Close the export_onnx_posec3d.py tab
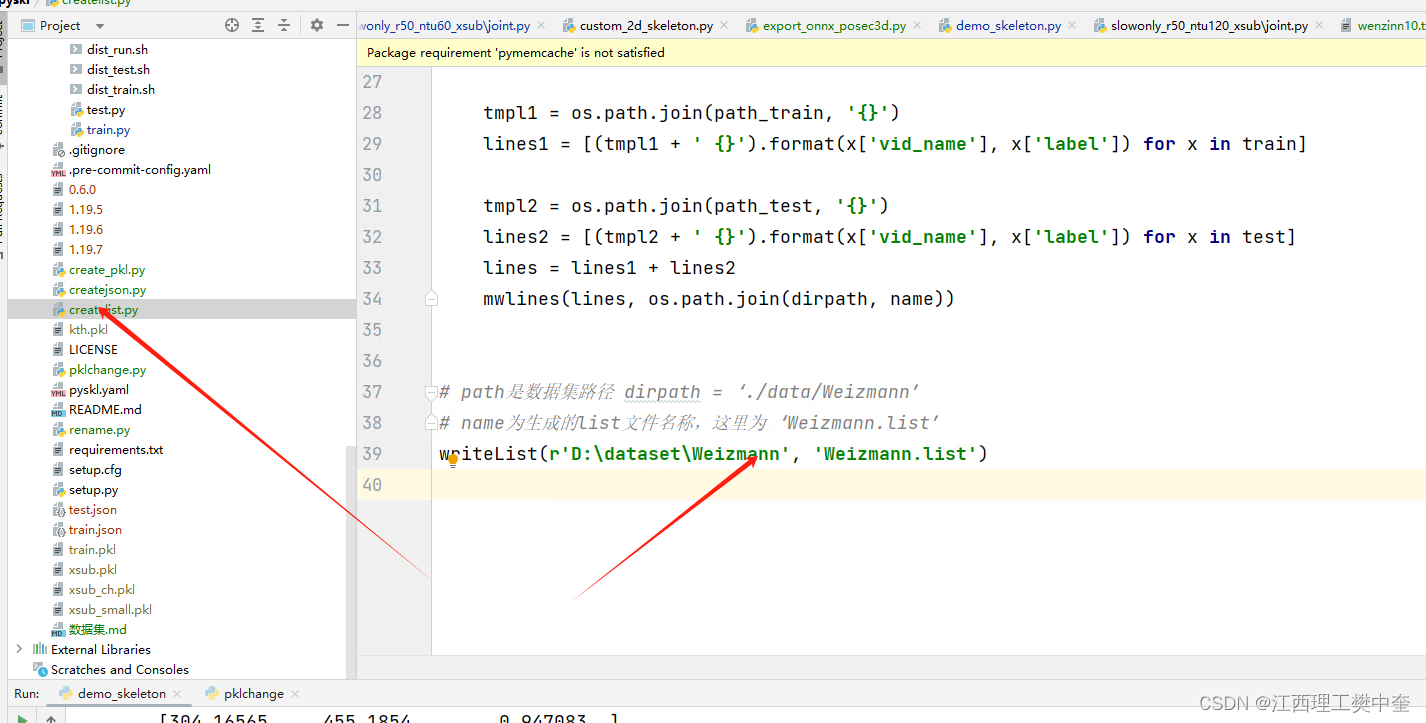Screen dimensions: 1426x723 pyautogui.click(x=917, y=26)
